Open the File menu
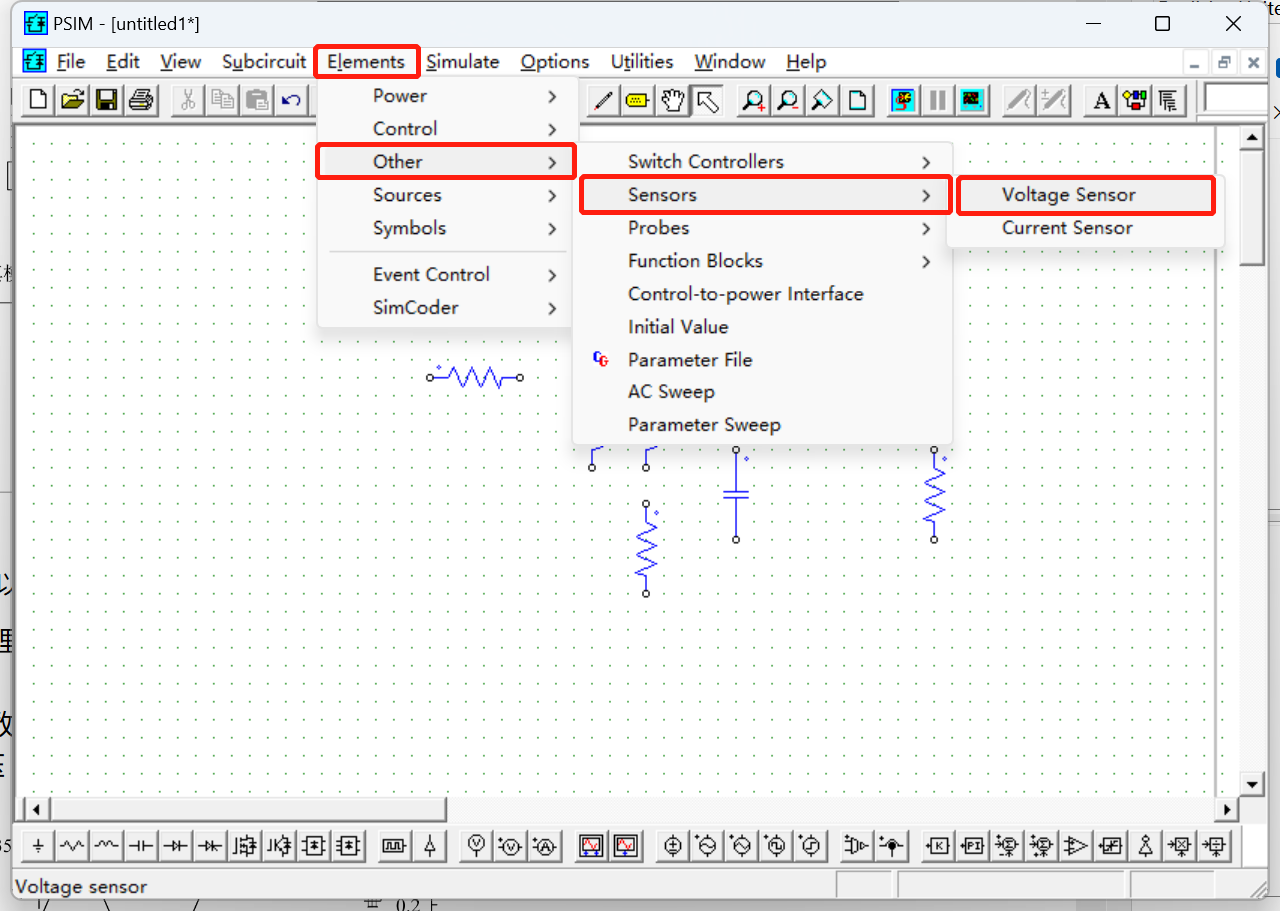Screen dimensions: 1280x911 [x=71, y=62]
